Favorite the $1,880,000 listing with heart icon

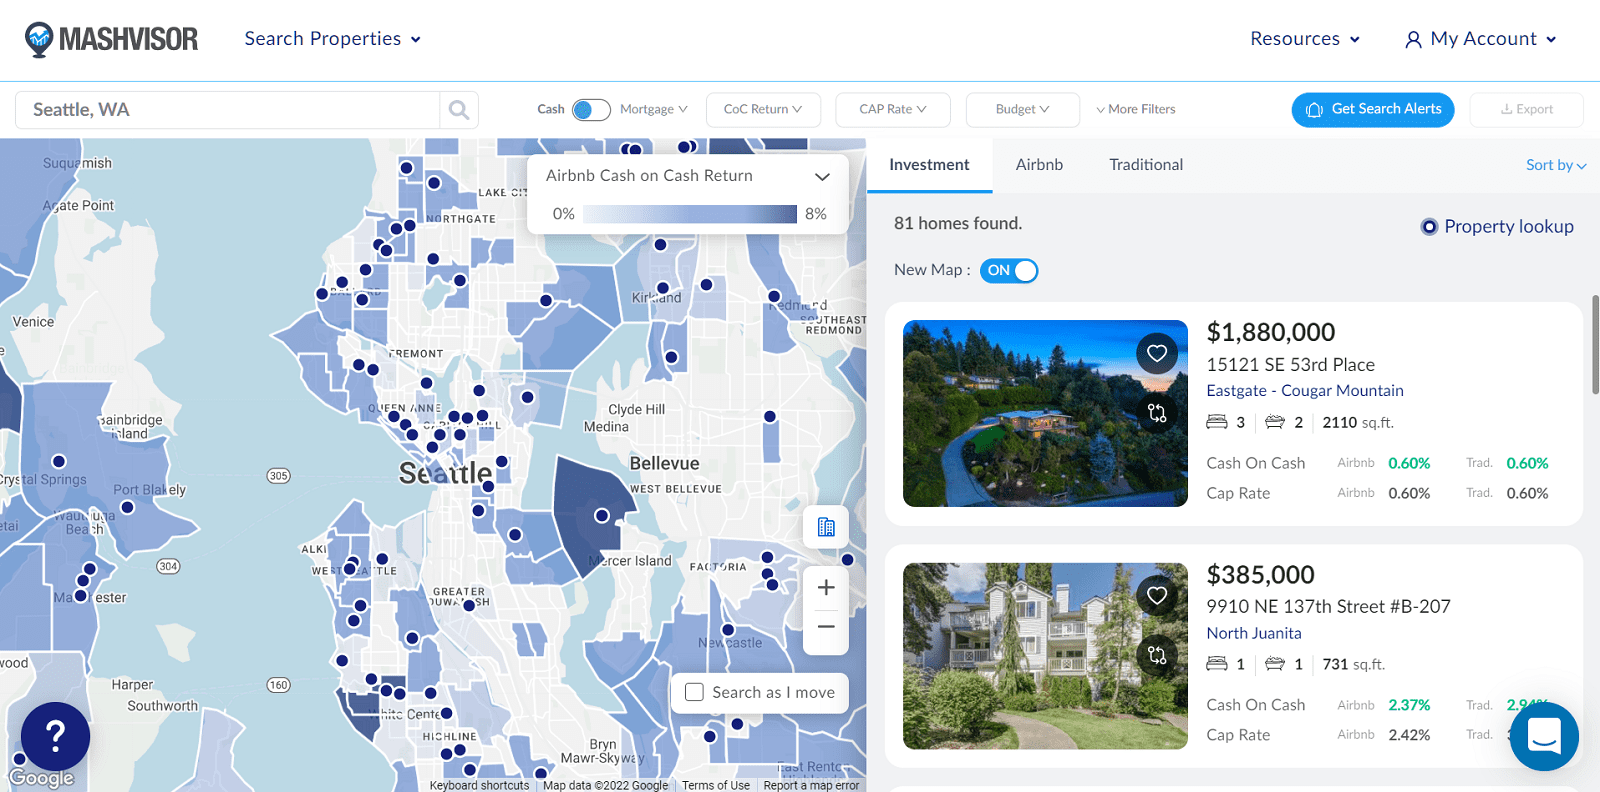point(1157,353)
